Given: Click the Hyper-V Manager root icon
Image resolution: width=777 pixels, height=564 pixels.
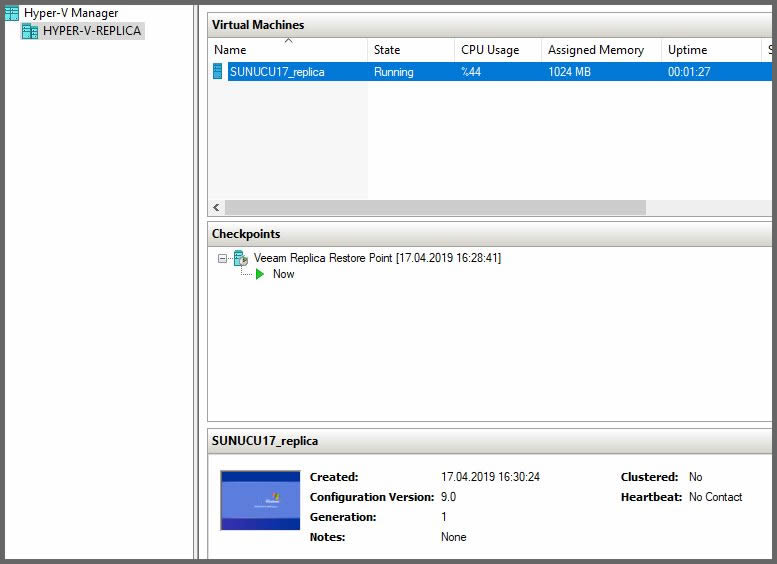Looking at the screenshot, I should (x=12, y=13).
